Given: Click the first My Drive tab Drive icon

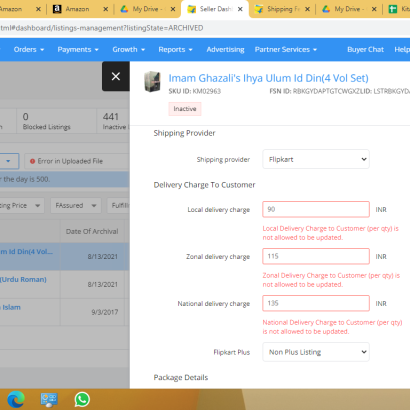Looking at the screenshot, I should [124, 9].
